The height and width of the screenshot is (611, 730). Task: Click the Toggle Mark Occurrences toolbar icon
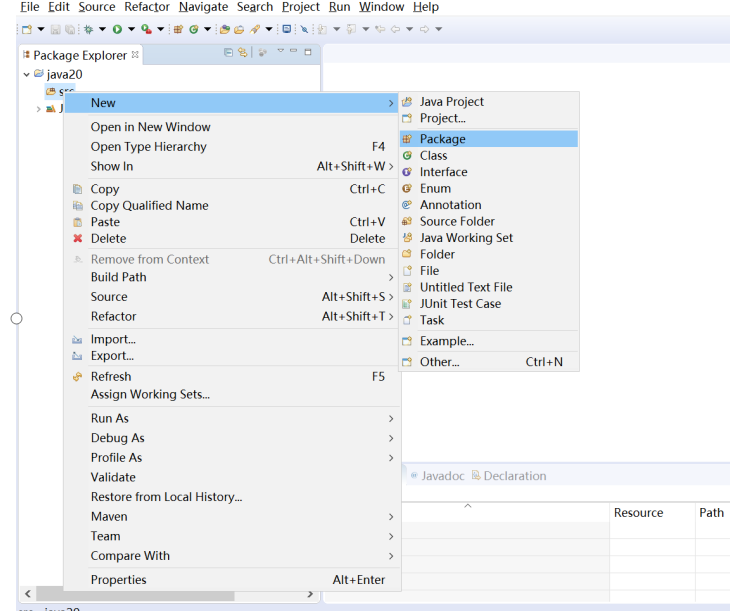point(304,29)
